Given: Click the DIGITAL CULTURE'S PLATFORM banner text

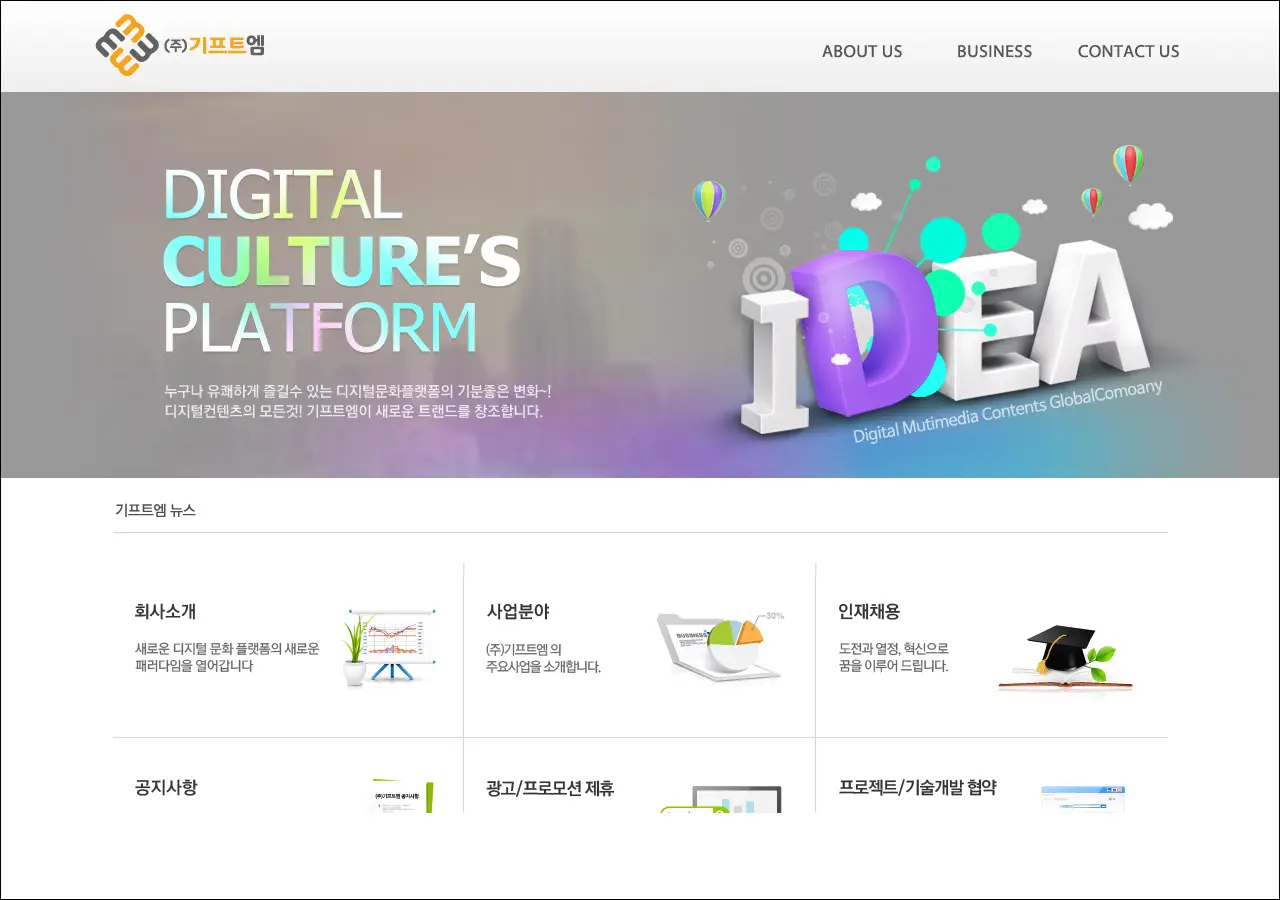Looking at the screenshot, I should (340, 260).
